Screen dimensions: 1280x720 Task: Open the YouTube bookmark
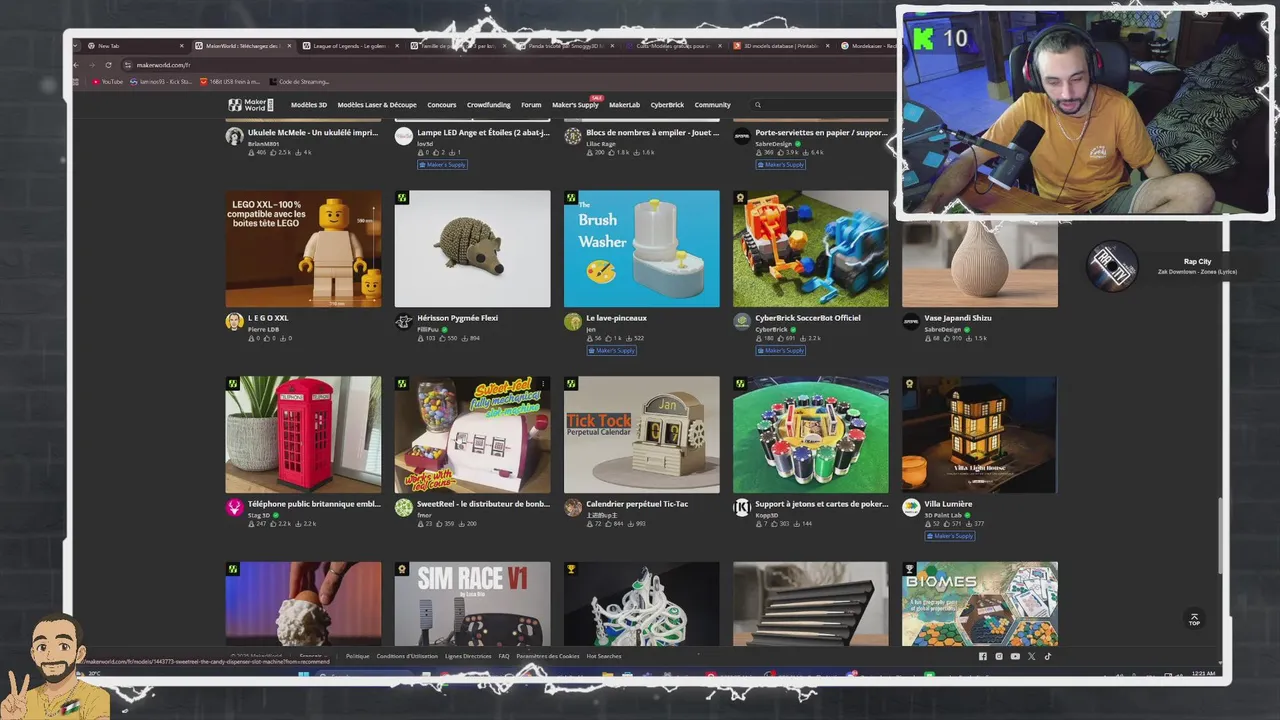coord(106,82)
